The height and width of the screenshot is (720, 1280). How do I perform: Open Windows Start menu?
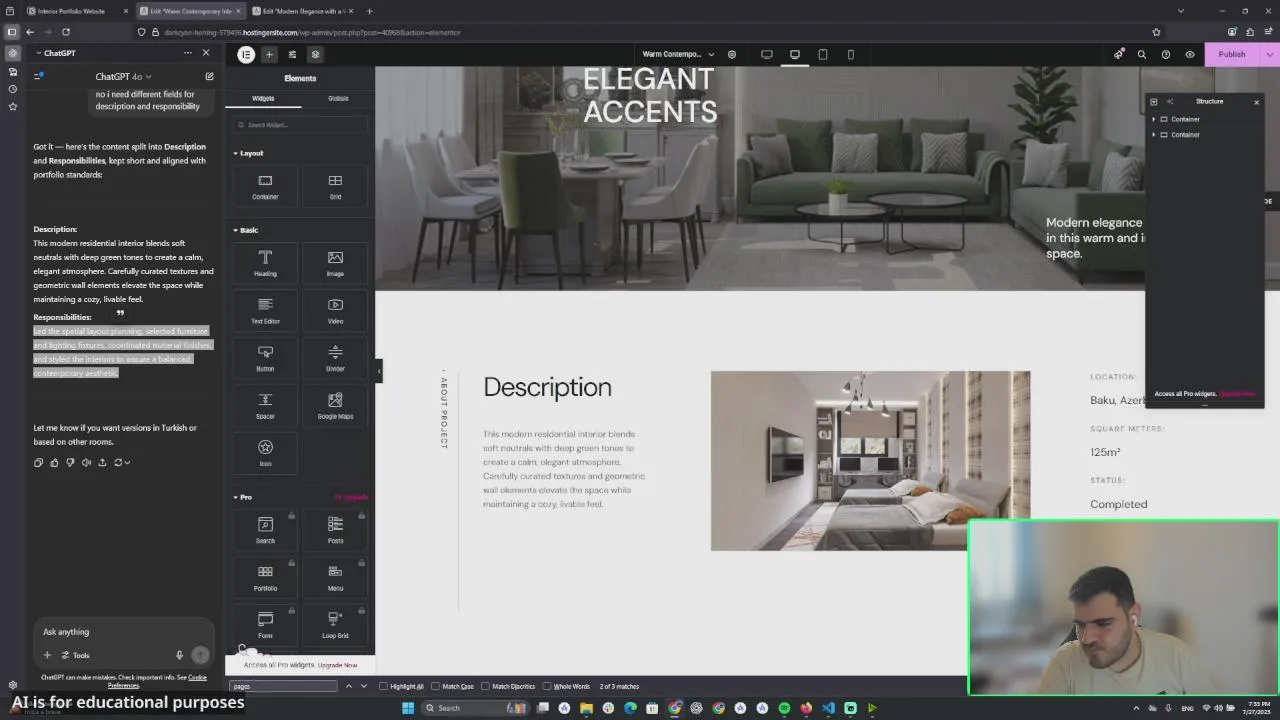click(408, 708)
